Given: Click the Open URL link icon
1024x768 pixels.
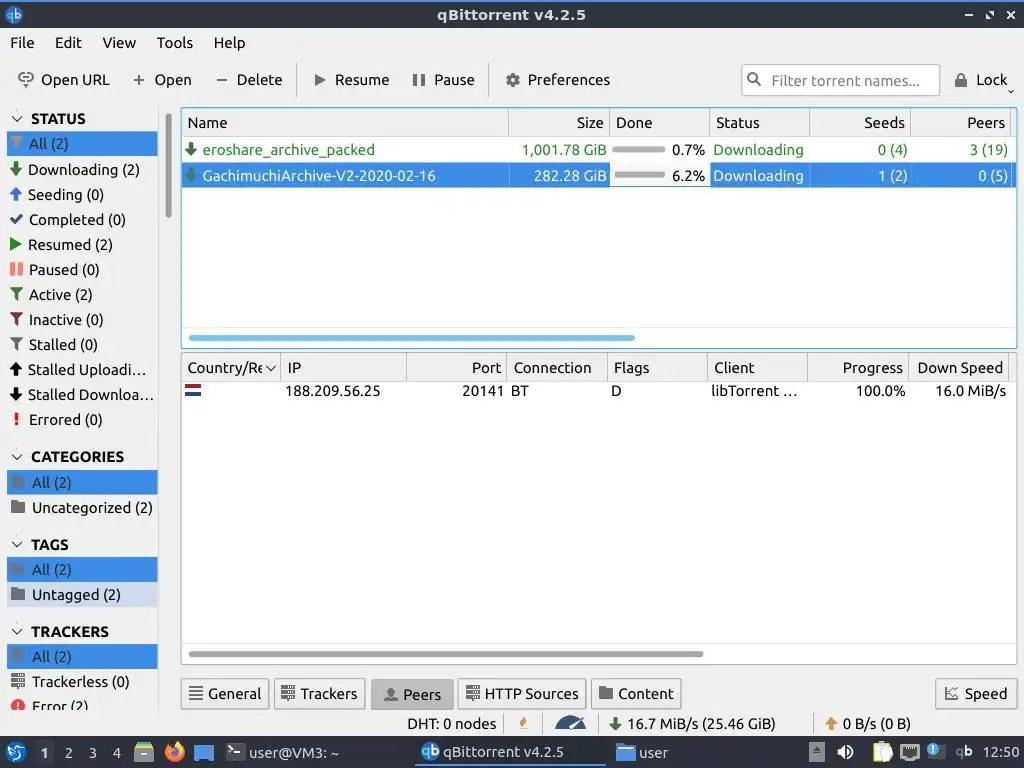Looking at the screenshot, I should pos(25,80).
